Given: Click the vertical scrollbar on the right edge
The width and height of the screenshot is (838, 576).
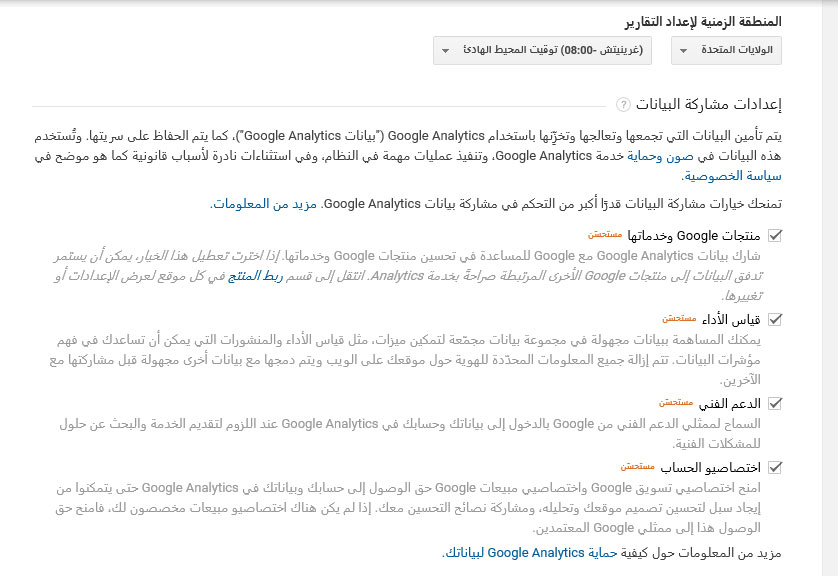Looking at the screenshot, I should tap(829, 288).
